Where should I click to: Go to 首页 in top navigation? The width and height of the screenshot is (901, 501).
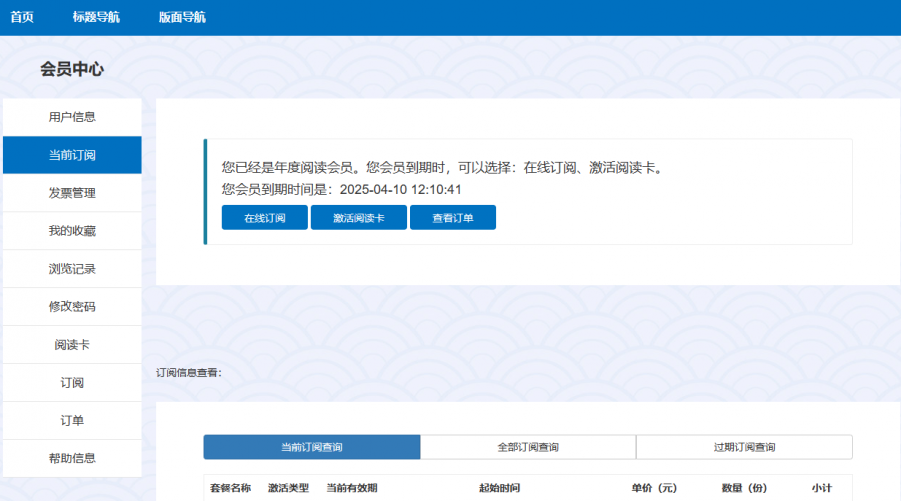click(22, 17)
